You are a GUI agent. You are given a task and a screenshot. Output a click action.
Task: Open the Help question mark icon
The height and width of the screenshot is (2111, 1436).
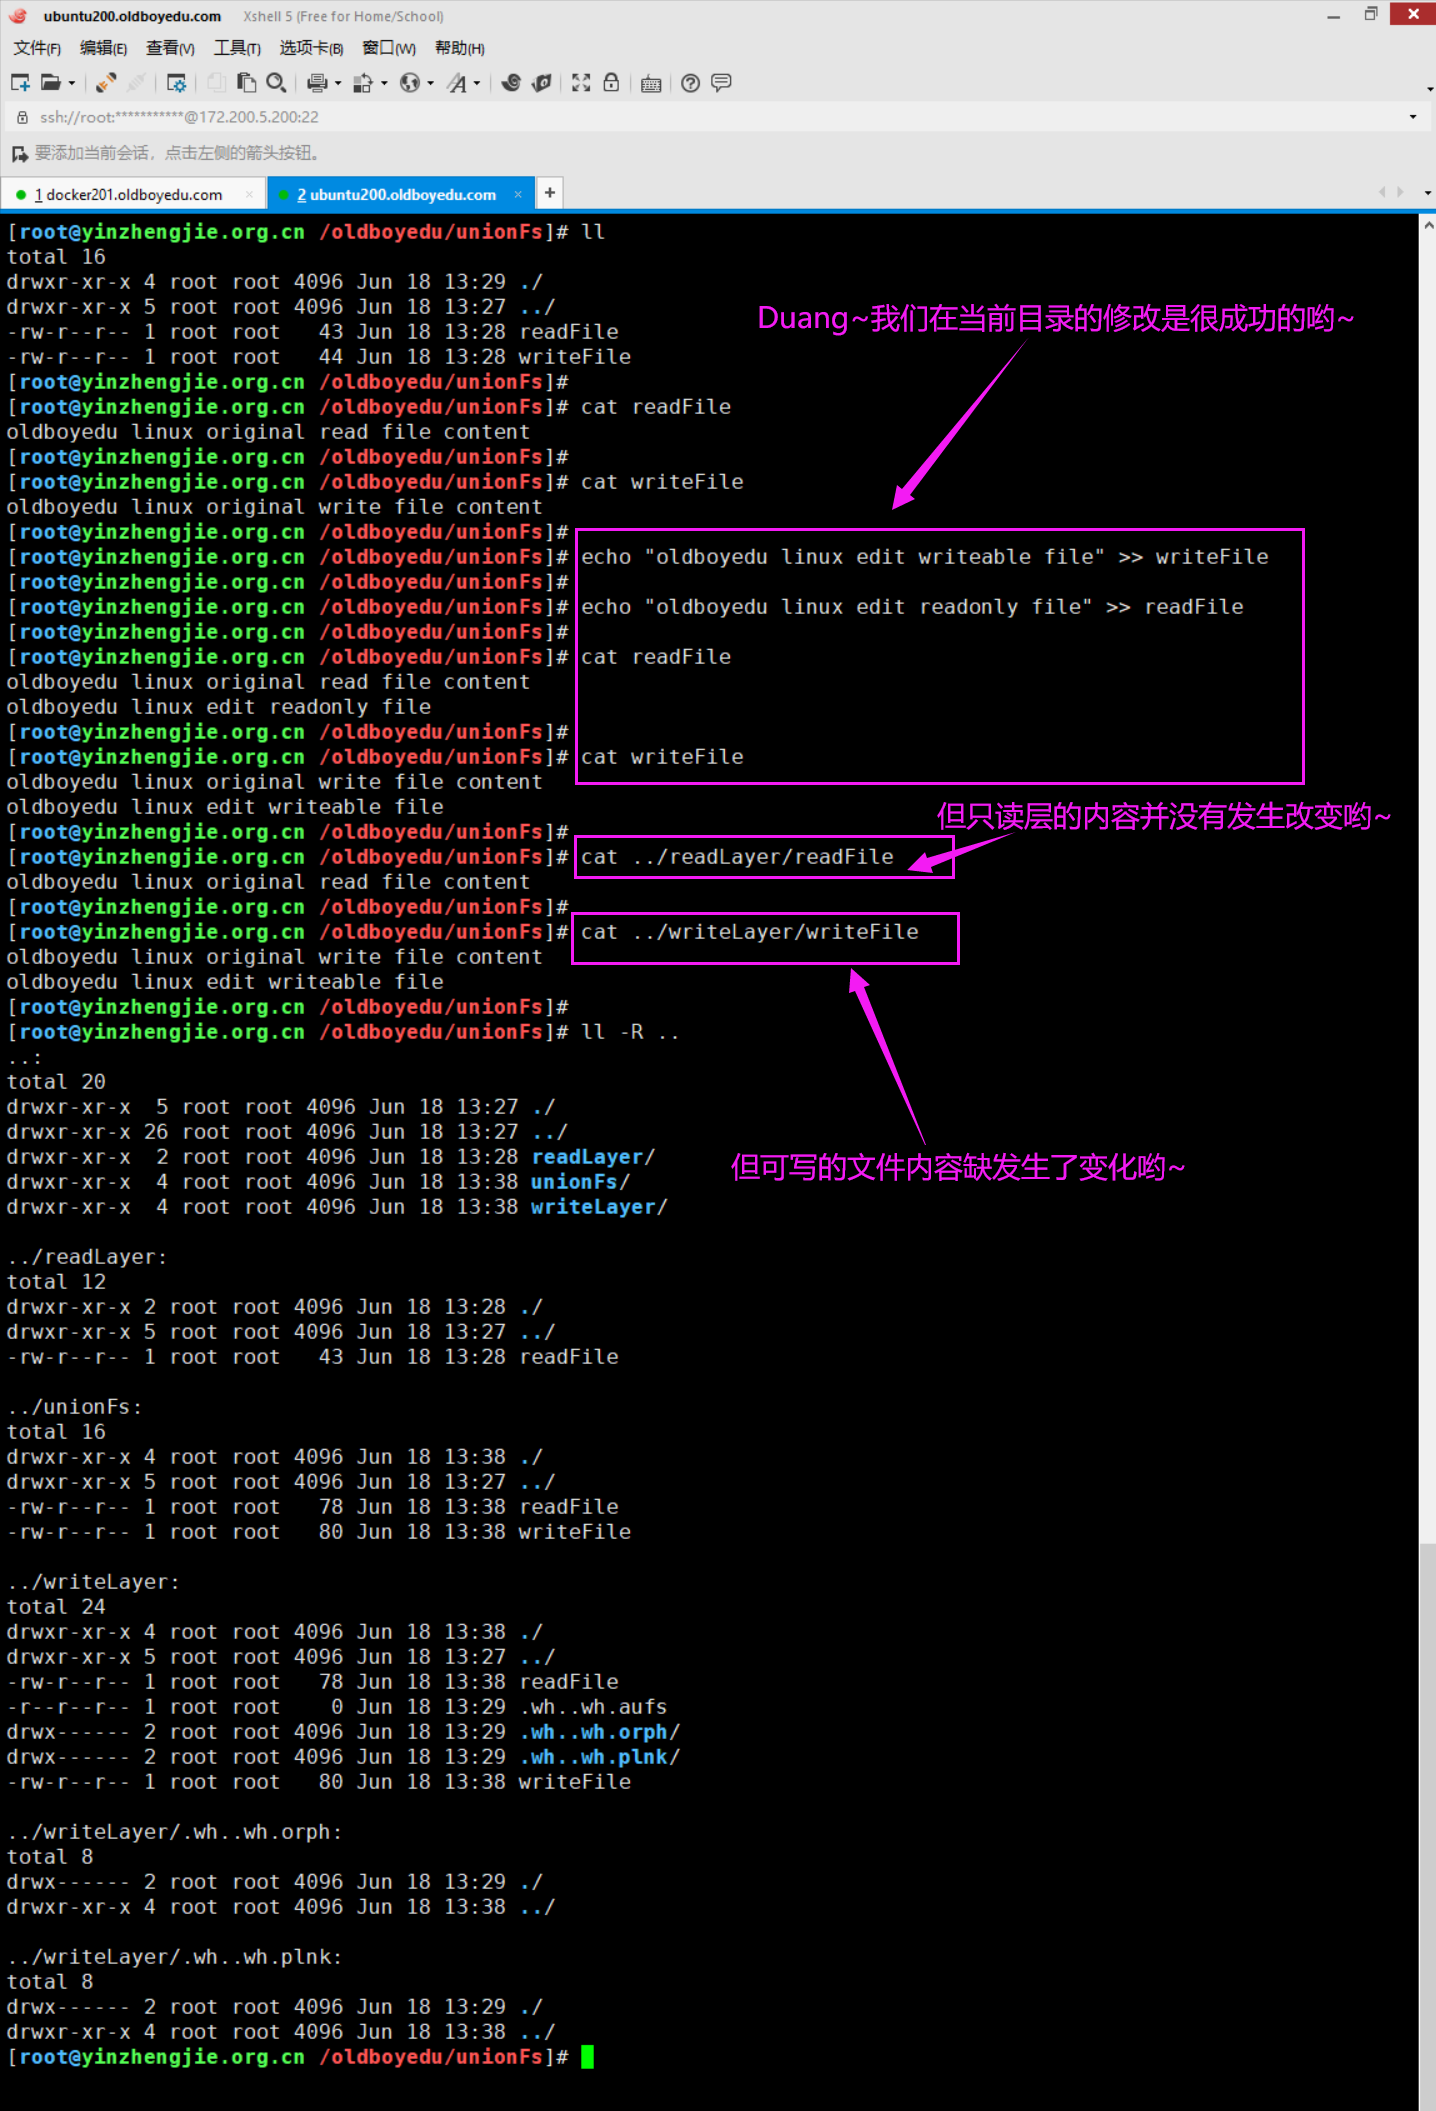point(690,83)
